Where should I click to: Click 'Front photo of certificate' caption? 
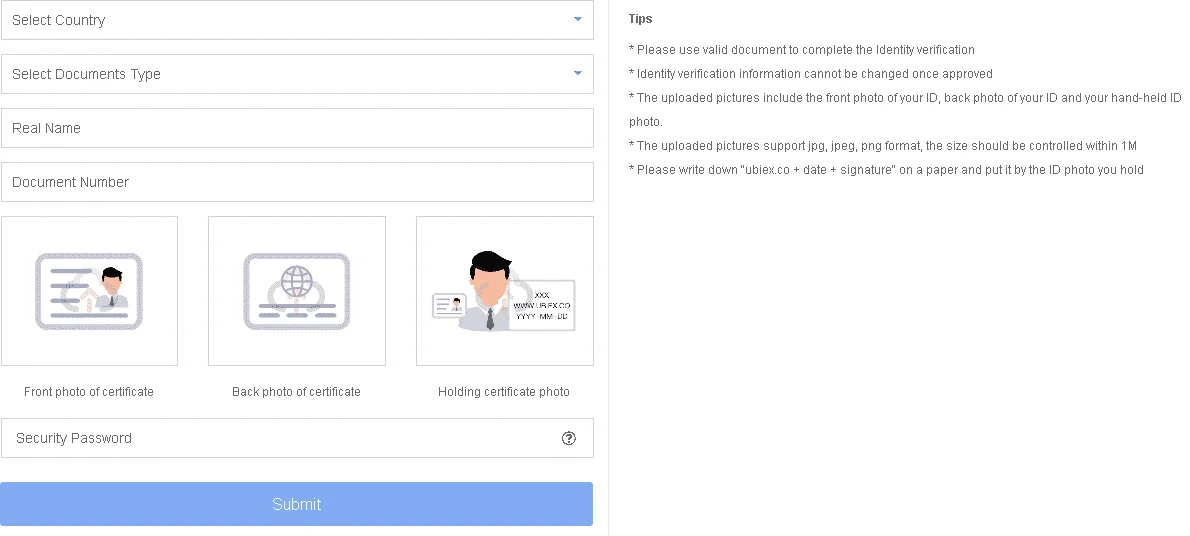click(89, 392)
